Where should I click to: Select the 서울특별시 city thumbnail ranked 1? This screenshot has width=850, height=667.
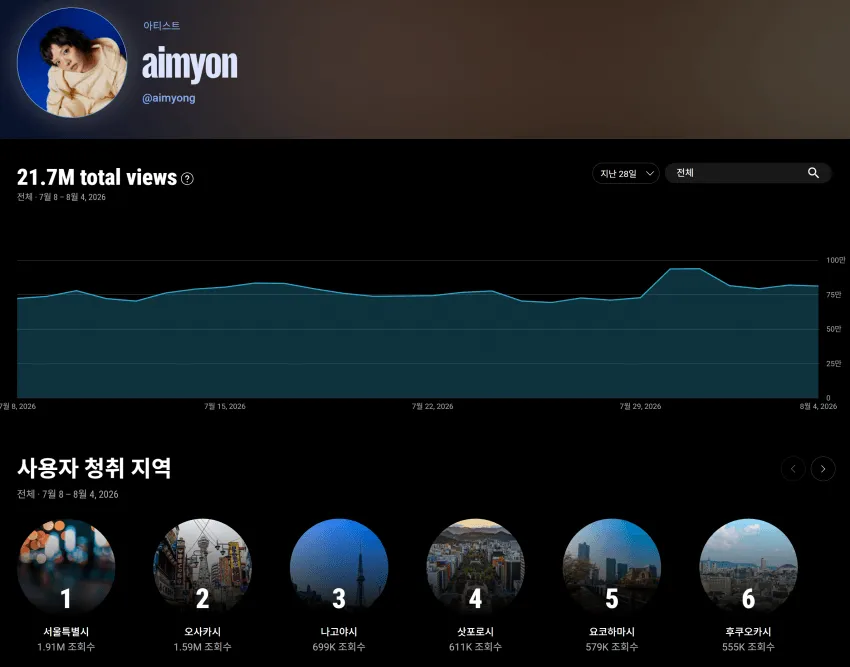[66, 567]
